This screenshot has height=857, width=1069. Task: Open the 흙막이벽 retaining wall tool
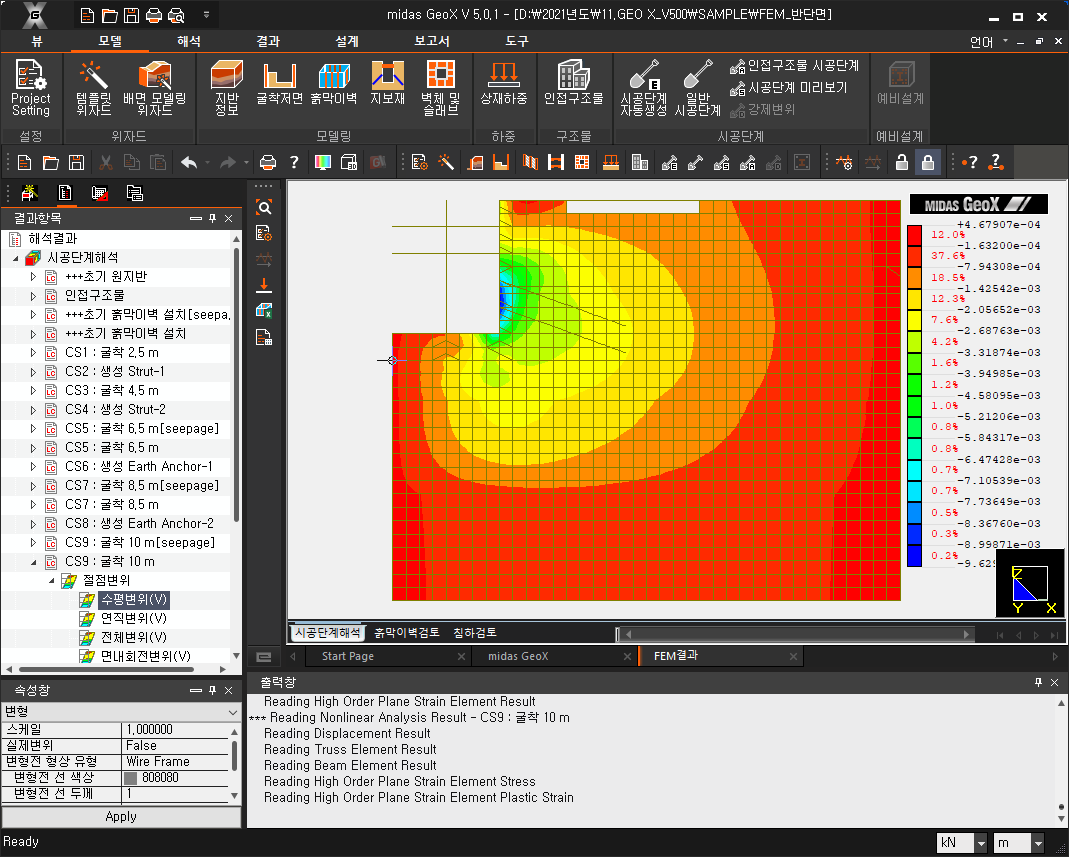[x=333, y=88]
